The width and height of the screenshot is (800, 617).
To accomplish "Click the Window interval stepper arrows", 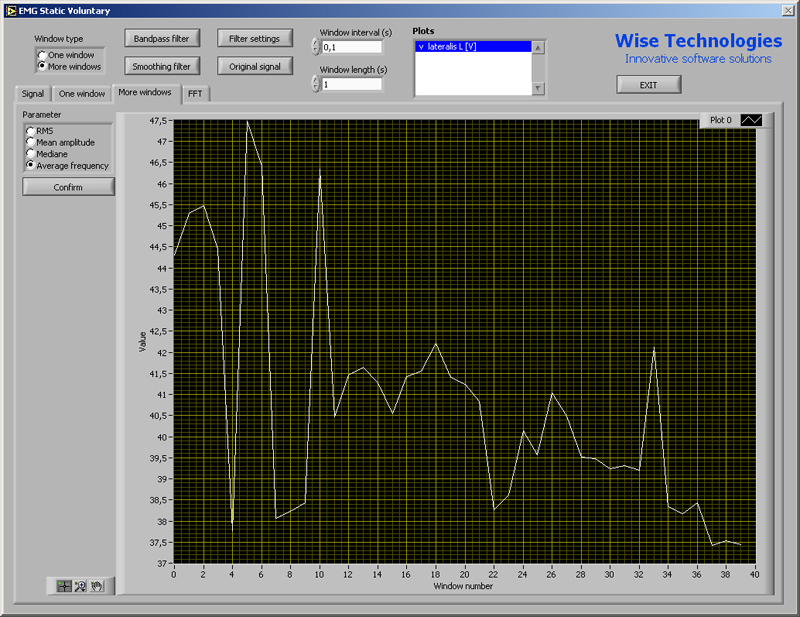I will click(x=316, y=46).
